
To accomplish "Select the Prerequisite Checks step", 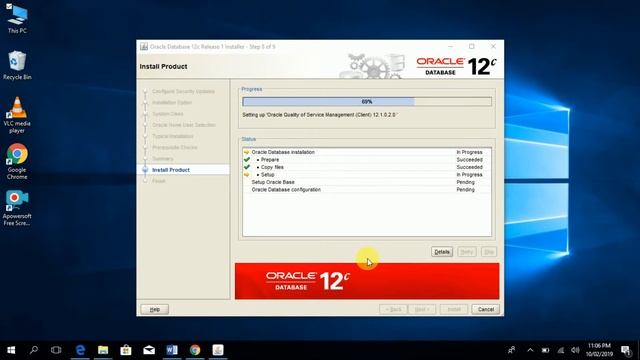I will click(175, 147).
